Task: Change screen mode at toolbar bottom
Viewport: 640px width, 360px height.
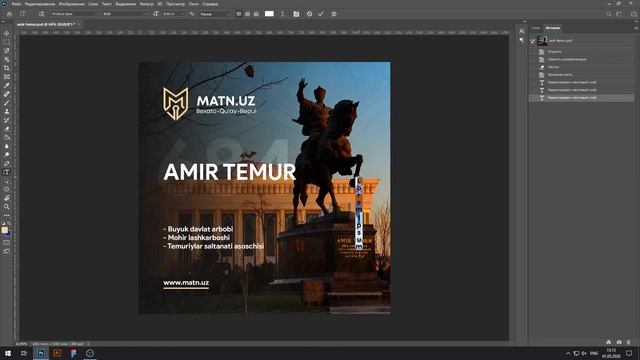Action: tap(7, 251)
